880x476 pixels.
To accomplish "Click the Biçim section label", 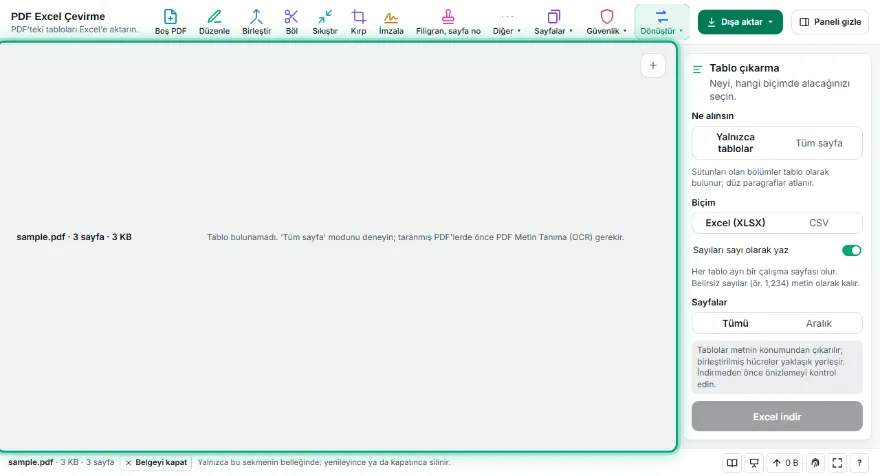I will pos(703,203).
